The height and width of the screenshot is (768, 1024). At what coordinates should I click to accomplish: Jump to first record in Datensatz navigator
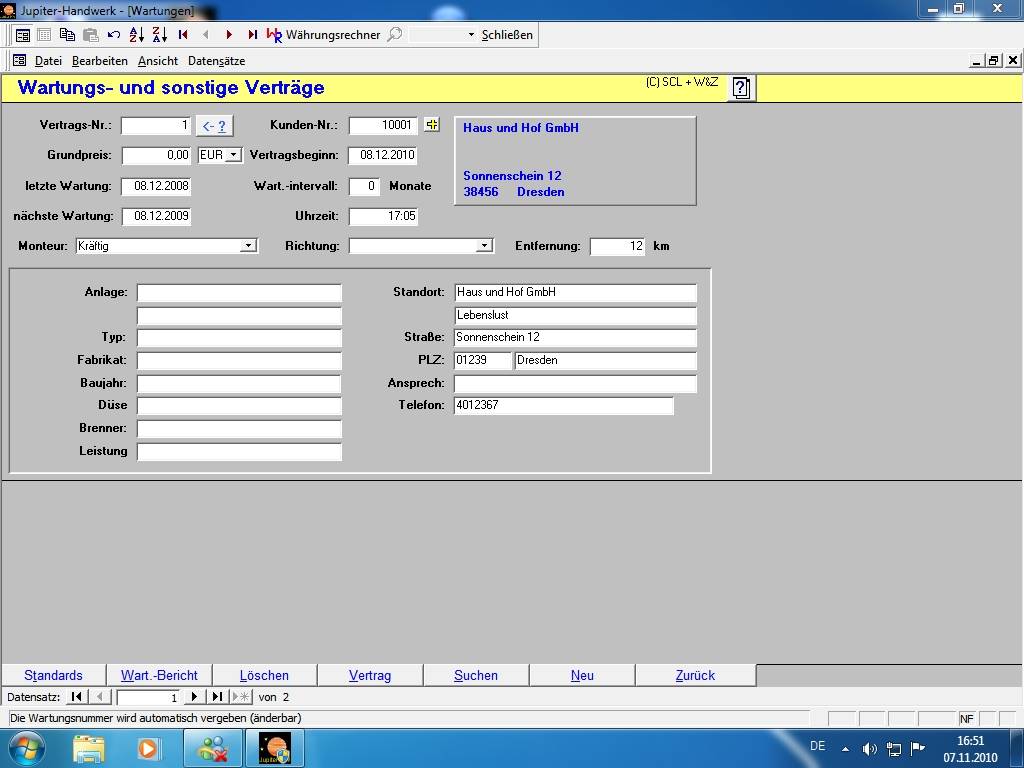tap(77, 697)
